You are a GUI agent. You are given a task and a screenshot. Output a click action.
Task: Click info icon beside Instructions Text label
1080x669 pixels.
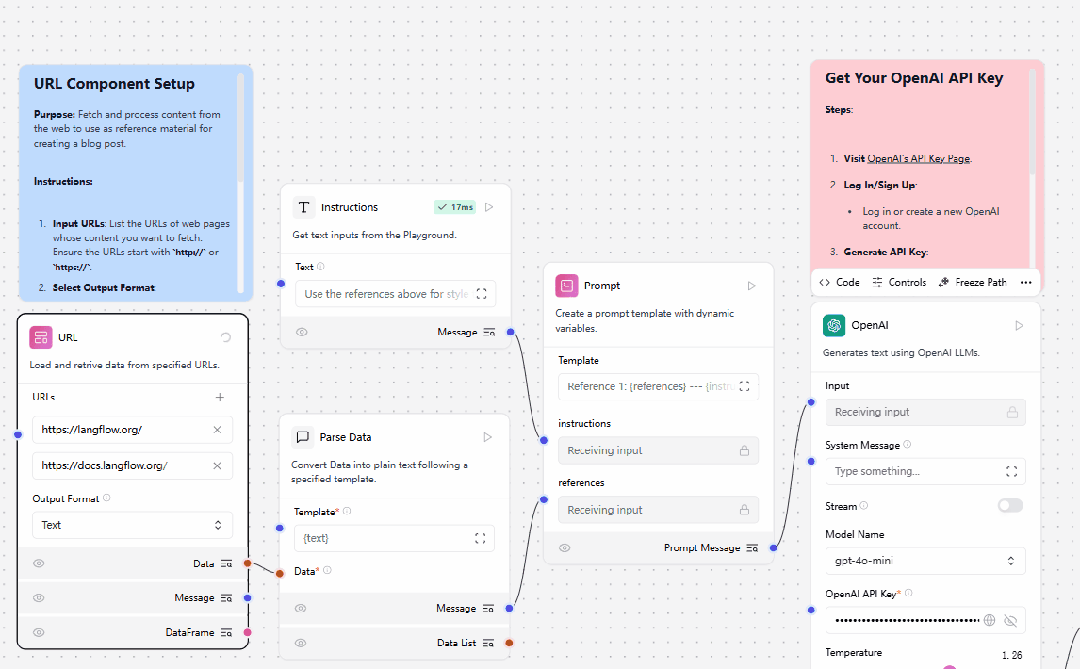click(x=321, y=267)
